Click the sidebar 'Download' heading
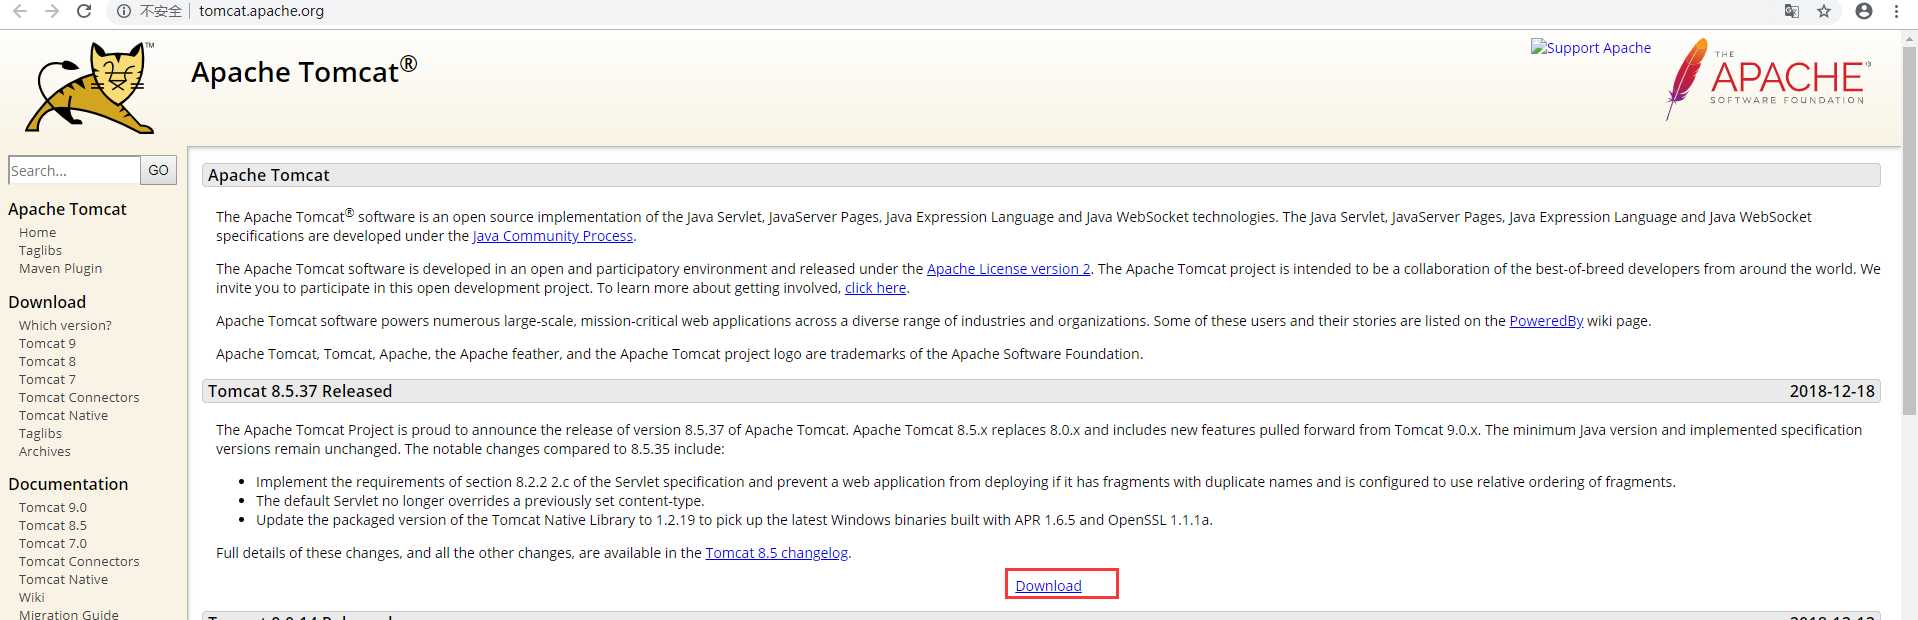1918x620 pixels. point(47,302)
